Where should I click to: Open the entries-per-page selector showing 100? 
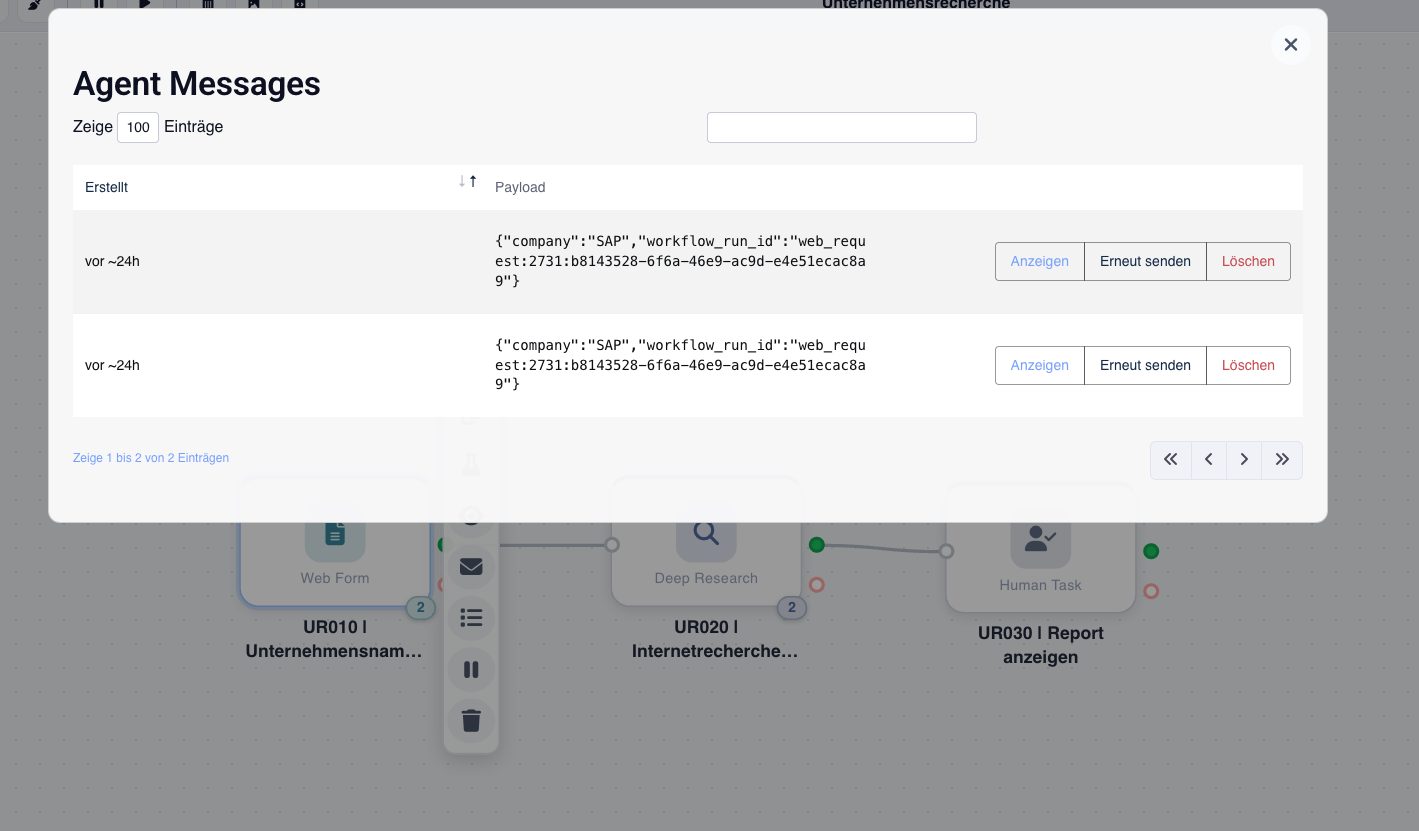(x=138, y=128)
